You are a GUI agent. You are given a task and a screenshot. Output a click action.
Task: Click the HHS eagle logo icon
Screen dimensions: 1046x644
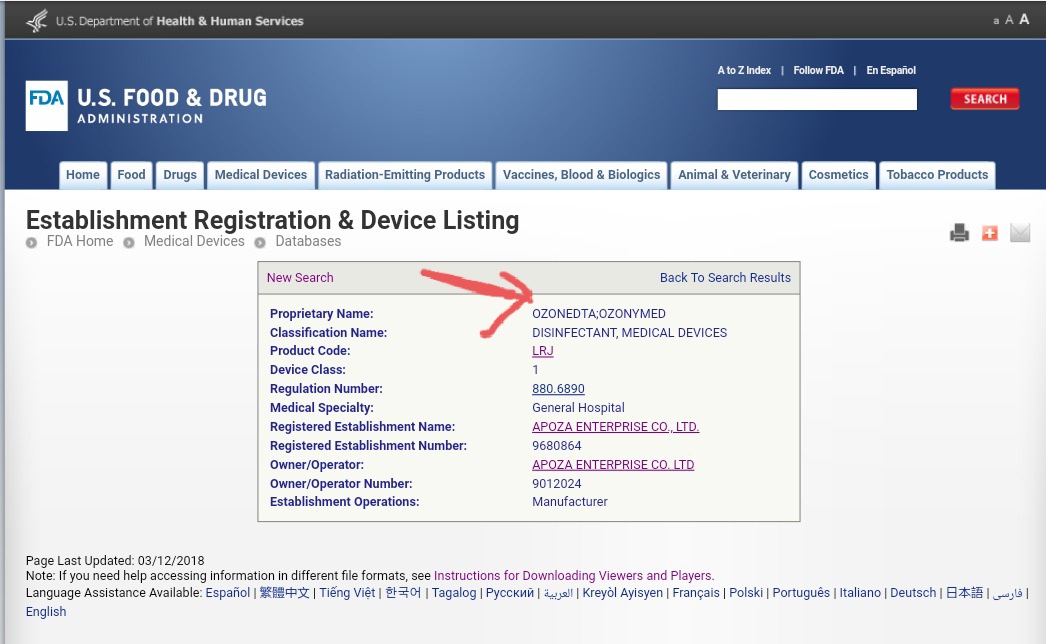[37, 21]
